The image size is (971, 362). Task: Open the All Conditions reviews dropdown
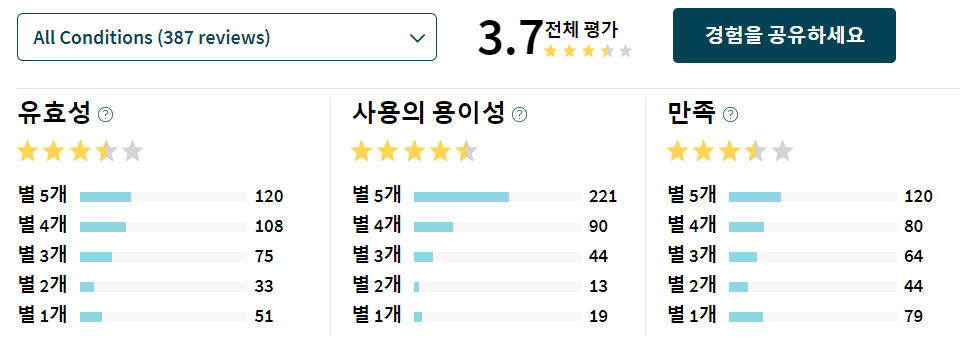[227, 37]
